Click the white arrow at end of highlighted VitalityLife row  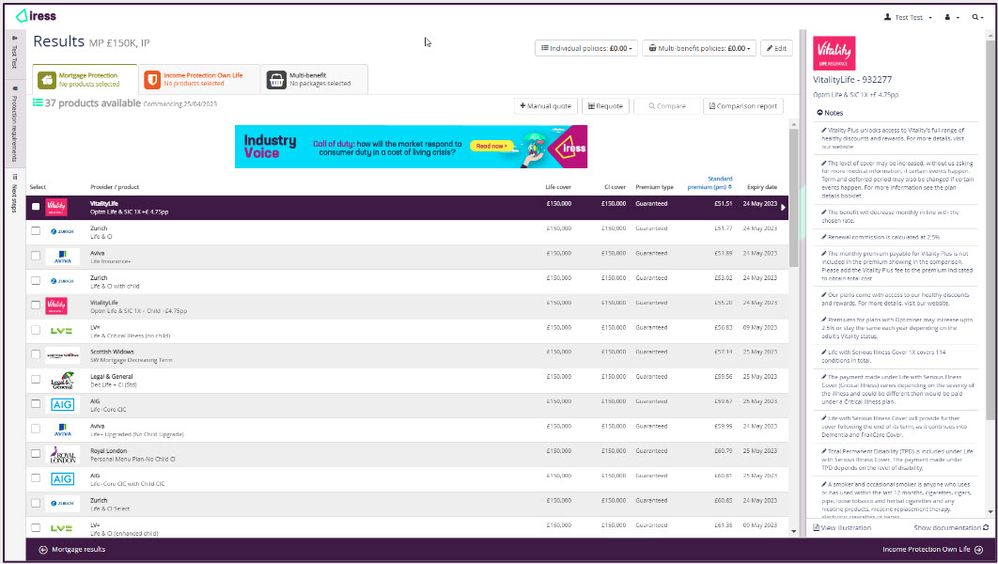783,208
